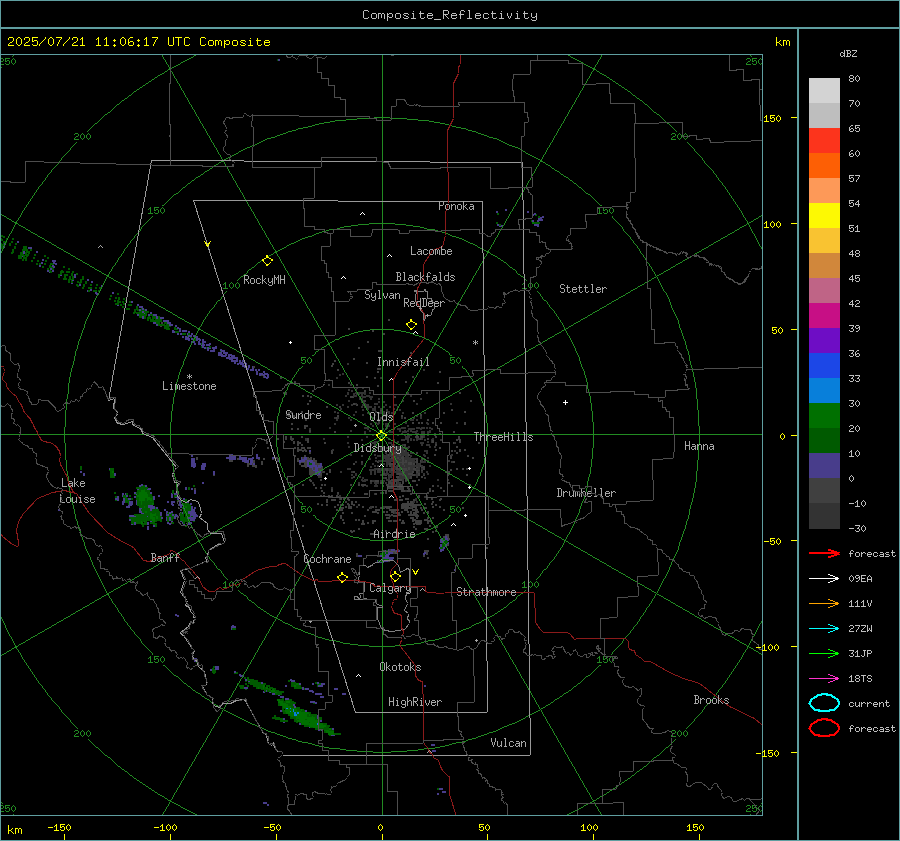This screenshot has height=841, width=900.
Task: Click the yellow 51 dBZ color swatch
Action: [x=824, y=216]
